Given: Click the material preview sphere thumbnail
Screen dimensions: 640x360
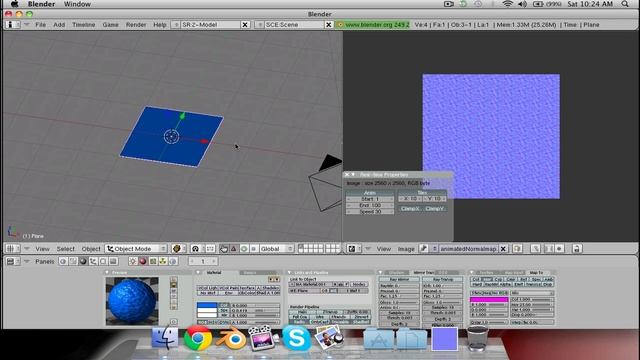Looking at the screenshot, I should [x=132, y=301].
